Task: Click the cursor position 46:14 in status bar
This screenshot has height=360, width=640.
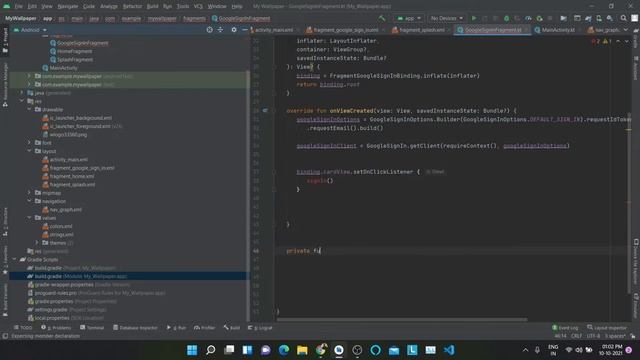Action: (x=560, y=336)
